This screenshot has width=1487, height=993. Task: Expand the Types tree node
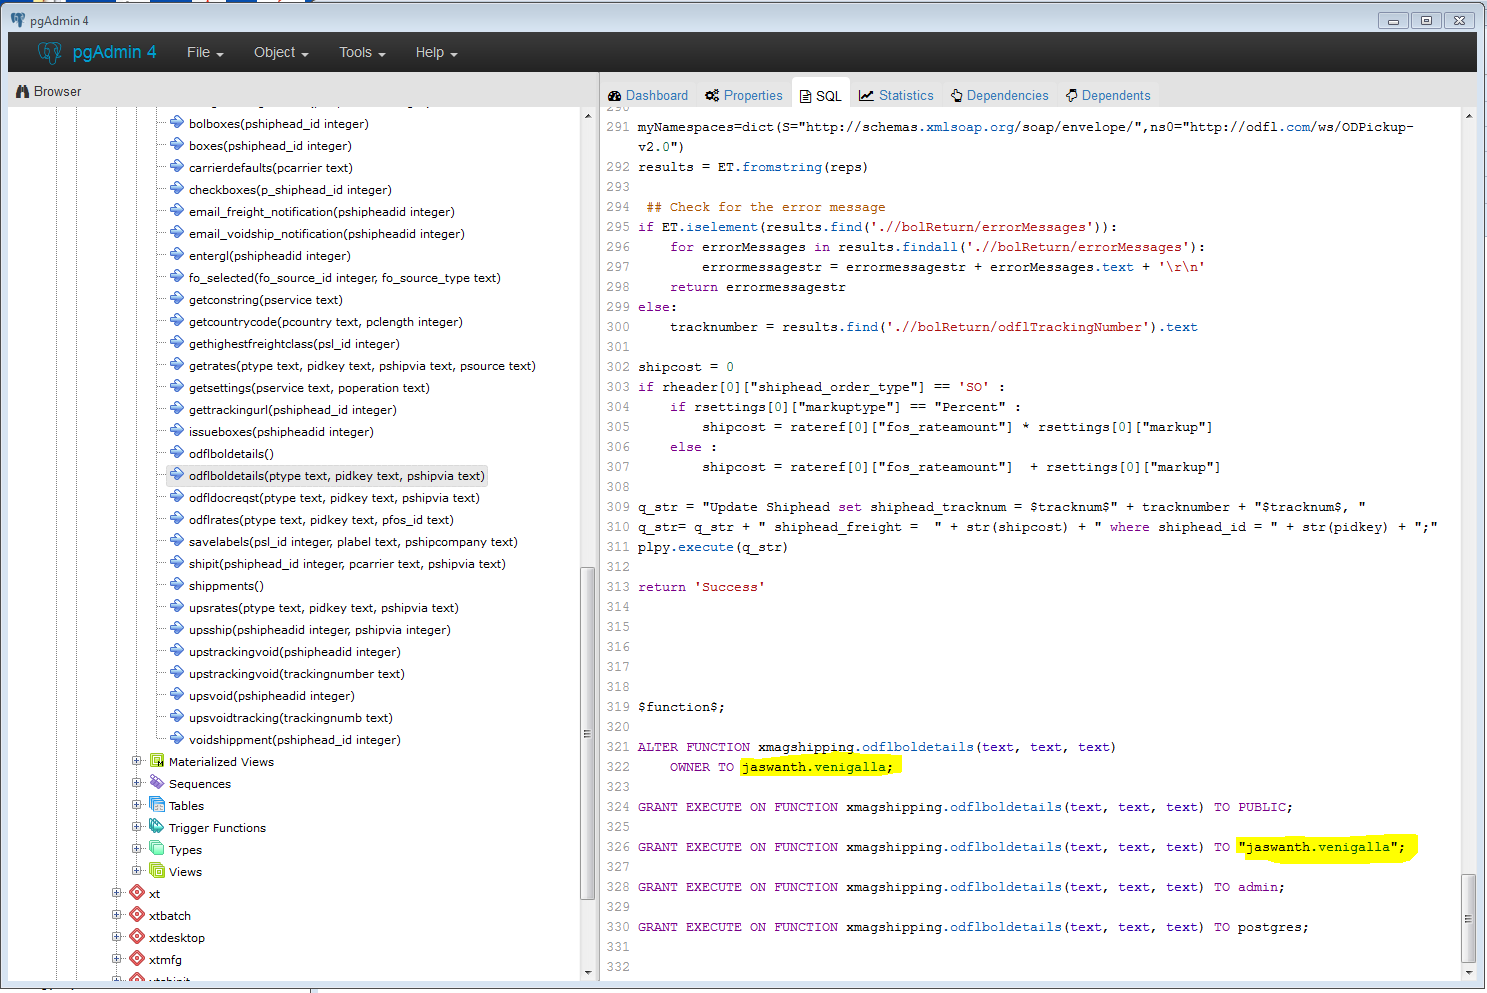tap(137, 849)
